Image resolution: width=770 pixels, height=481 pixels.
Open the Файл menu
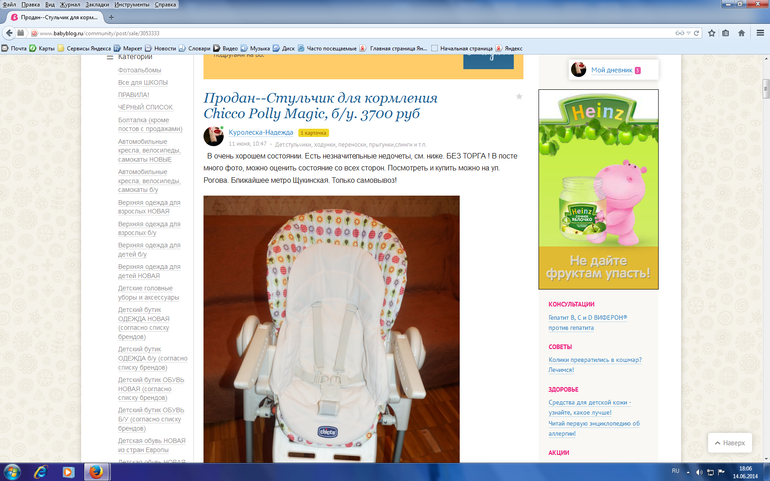tap(9, 4)
